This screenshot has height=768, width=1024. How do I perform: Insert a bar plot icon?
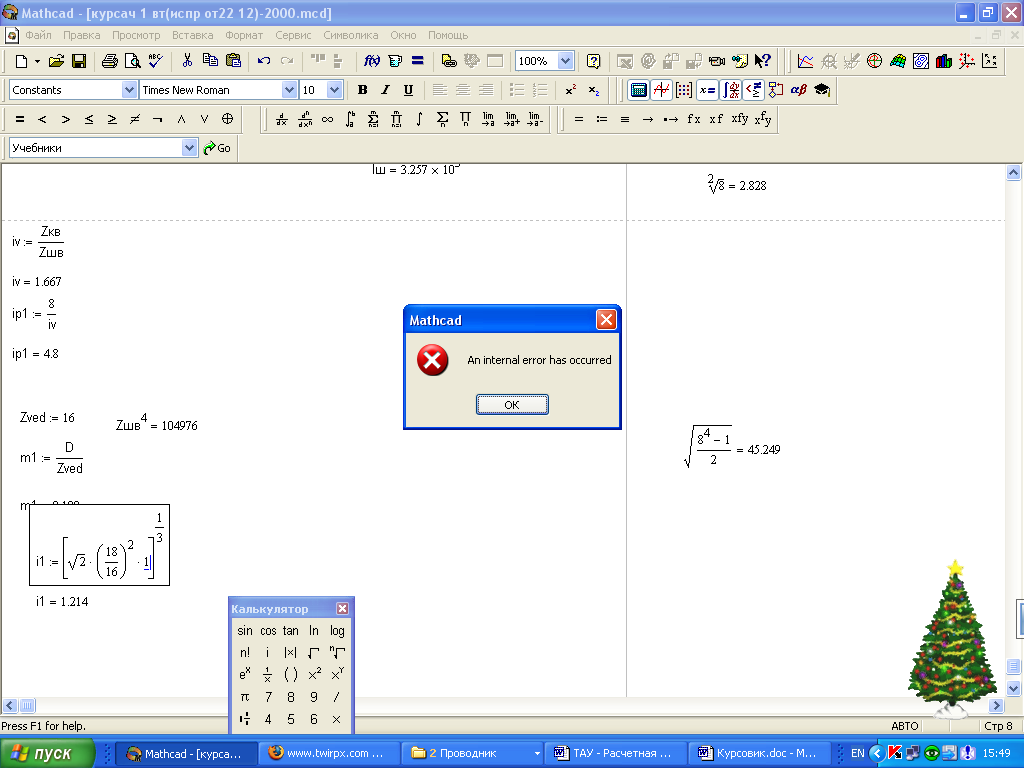(x=944, y=61)
